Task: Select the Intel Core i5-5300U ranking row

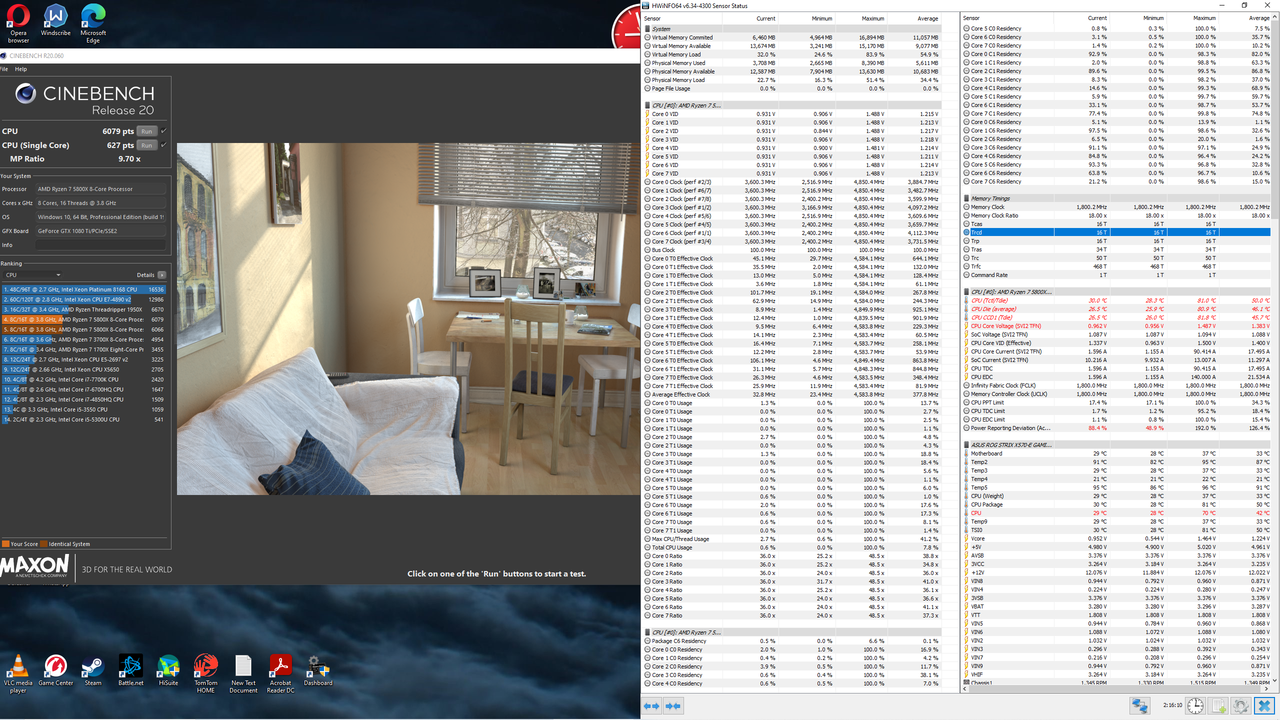Action: (x=85, y=419)
